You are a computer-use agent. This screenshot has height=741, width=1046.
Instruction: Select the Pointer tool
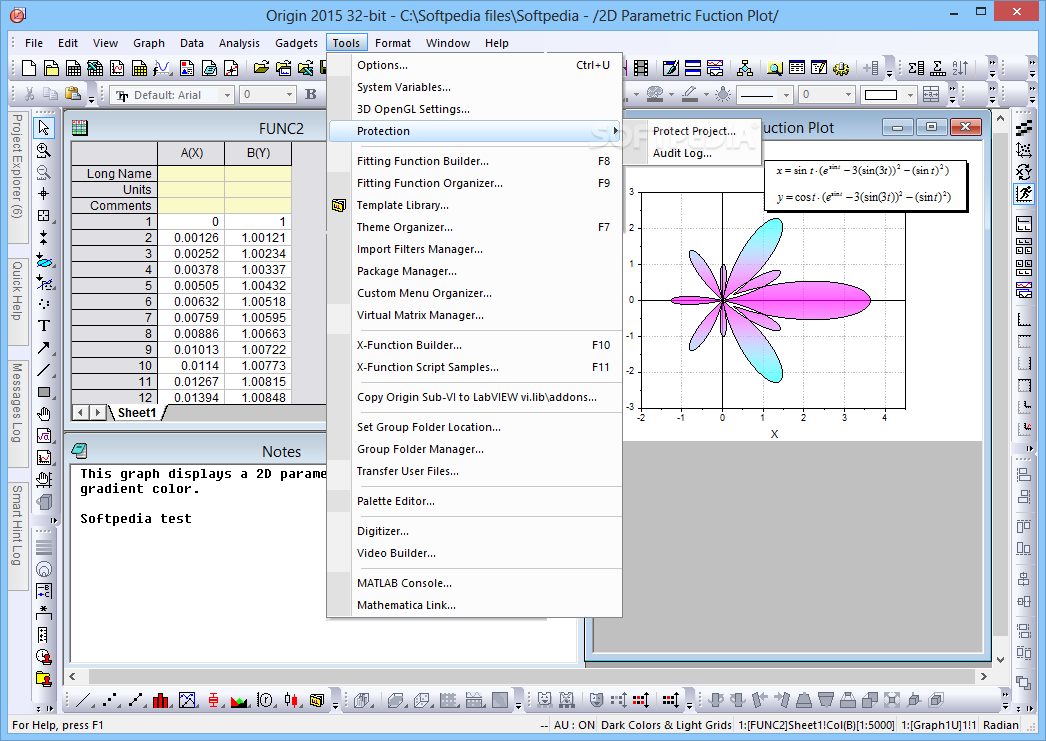(44, 127)
